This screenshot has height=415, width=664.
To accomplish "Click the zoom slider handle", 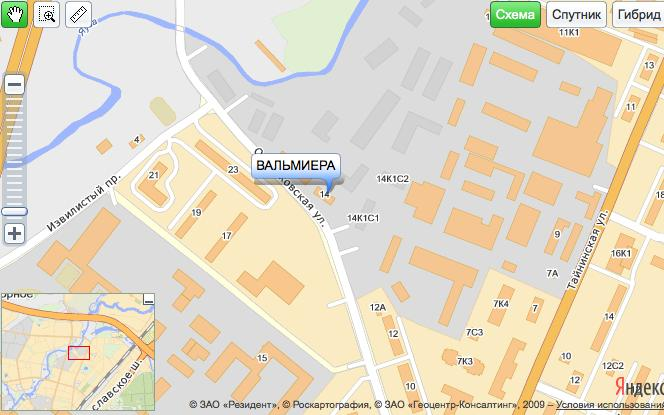I will [x=14, y=211].
